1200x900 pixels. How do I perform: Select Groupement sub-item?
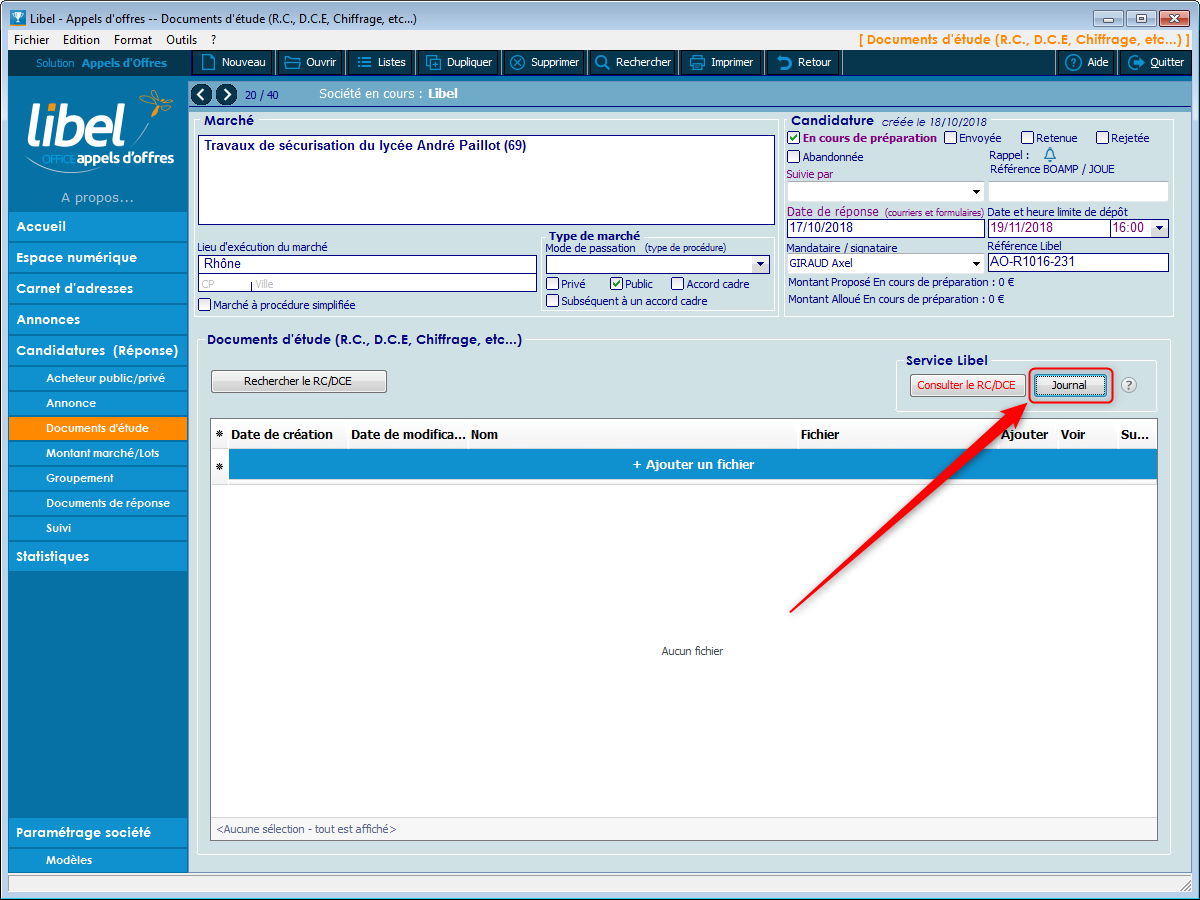[x=98, y=478]
